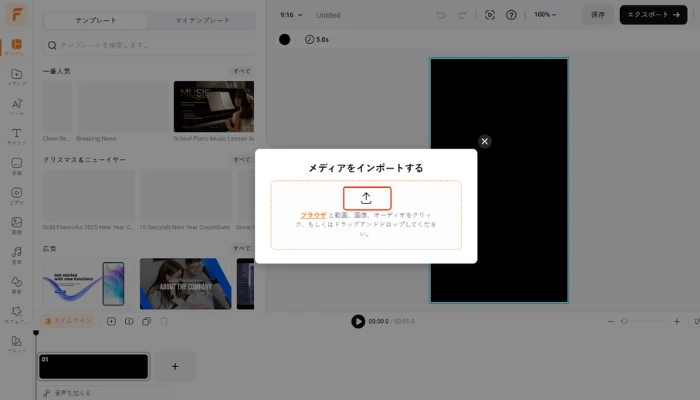The image size is (700, 400).
Task: Select the 10 Seconds New Year Countdown template
Action: pyautogui.click(x=185, y=195)
